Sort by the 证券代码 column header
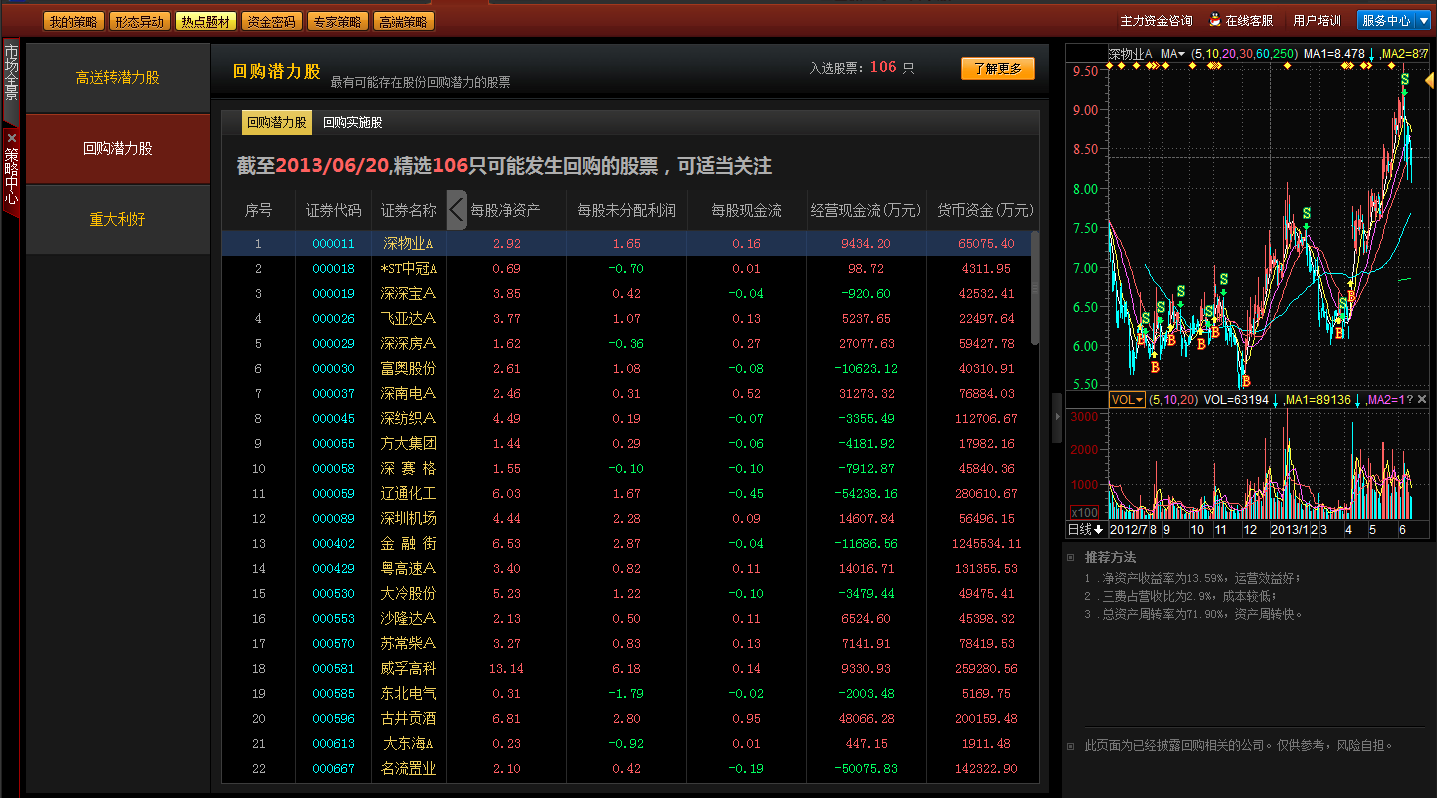 pos(333,210)
